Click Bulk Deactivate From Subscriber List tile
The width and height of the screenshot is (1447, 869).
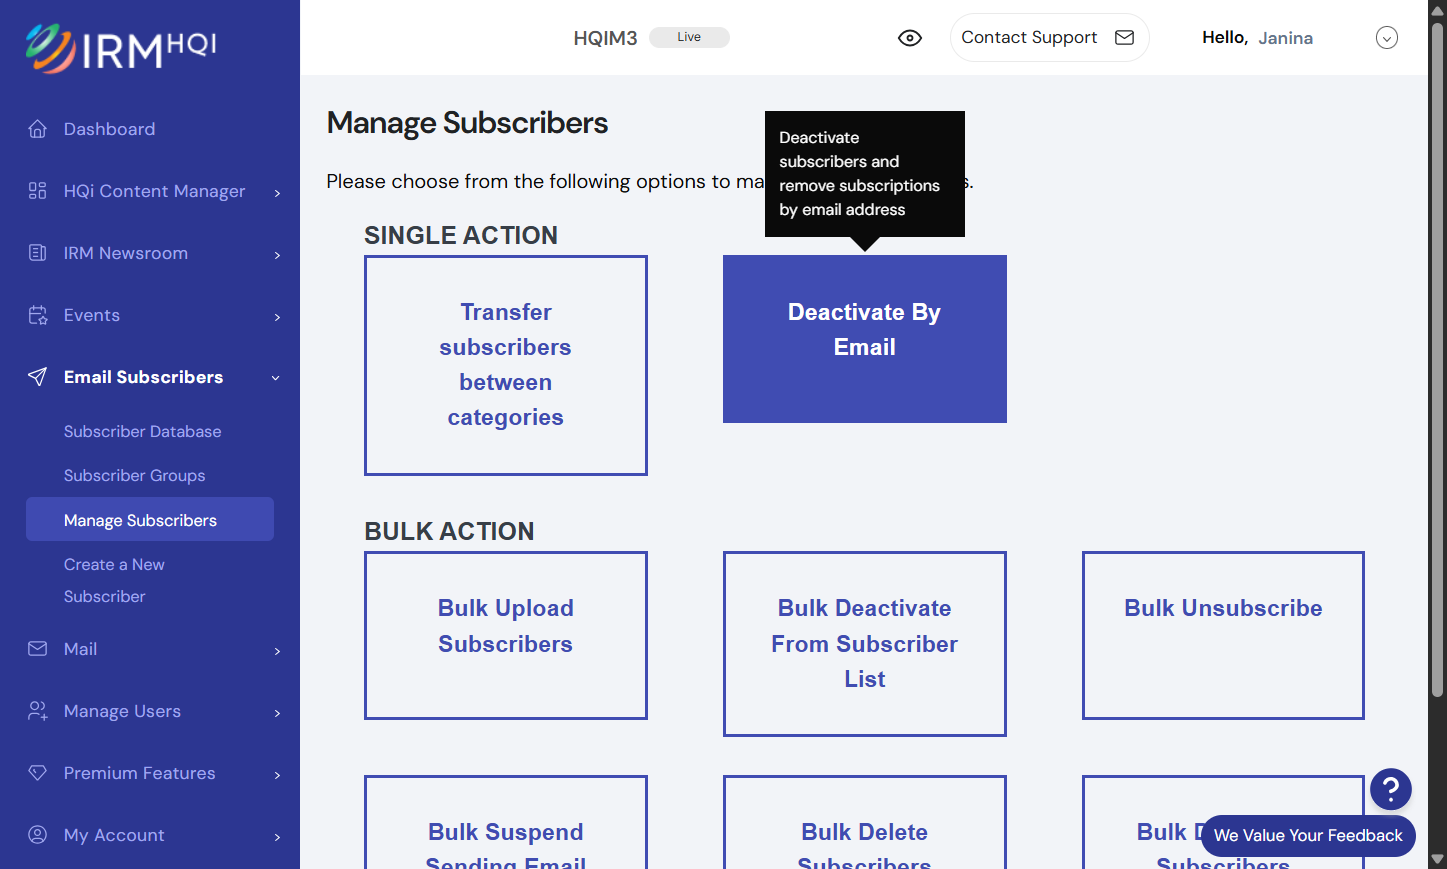[x=865, y=644]
